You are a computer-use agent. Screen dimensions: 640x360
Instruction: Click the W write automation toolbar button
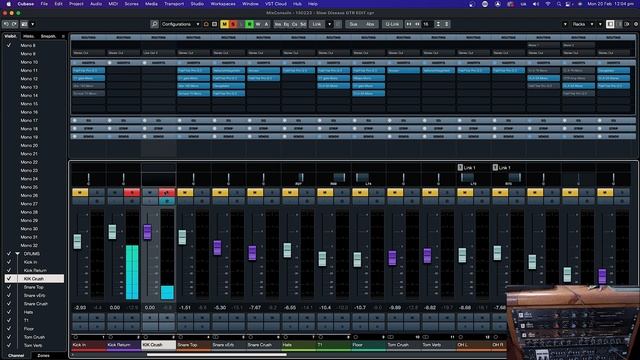pyautogui.click(x=258, y=24)
